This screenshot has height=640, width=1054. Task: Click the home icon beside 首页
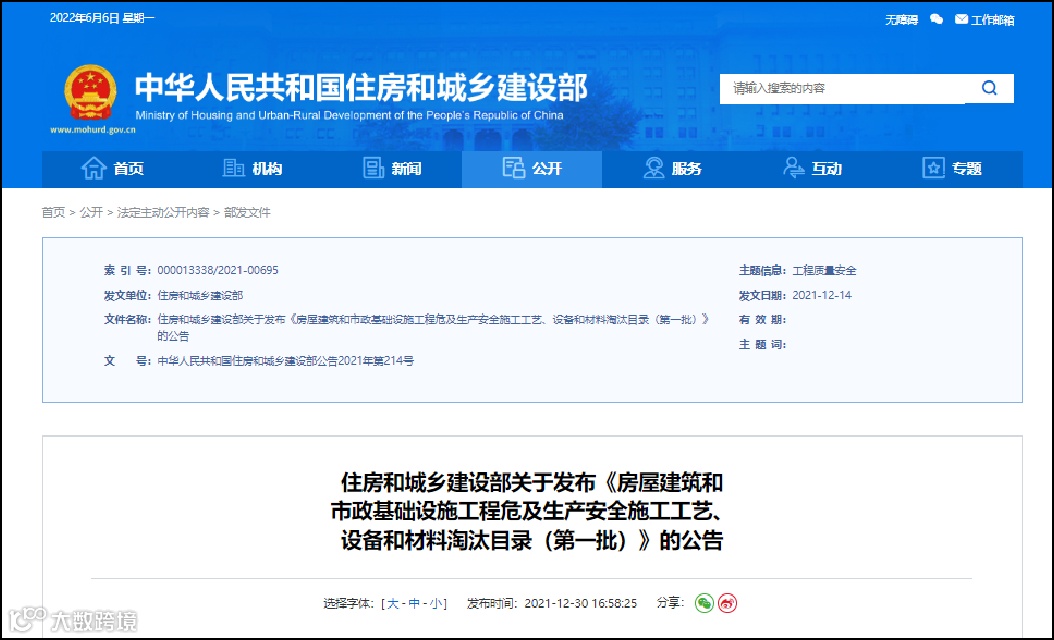(93, 168)
